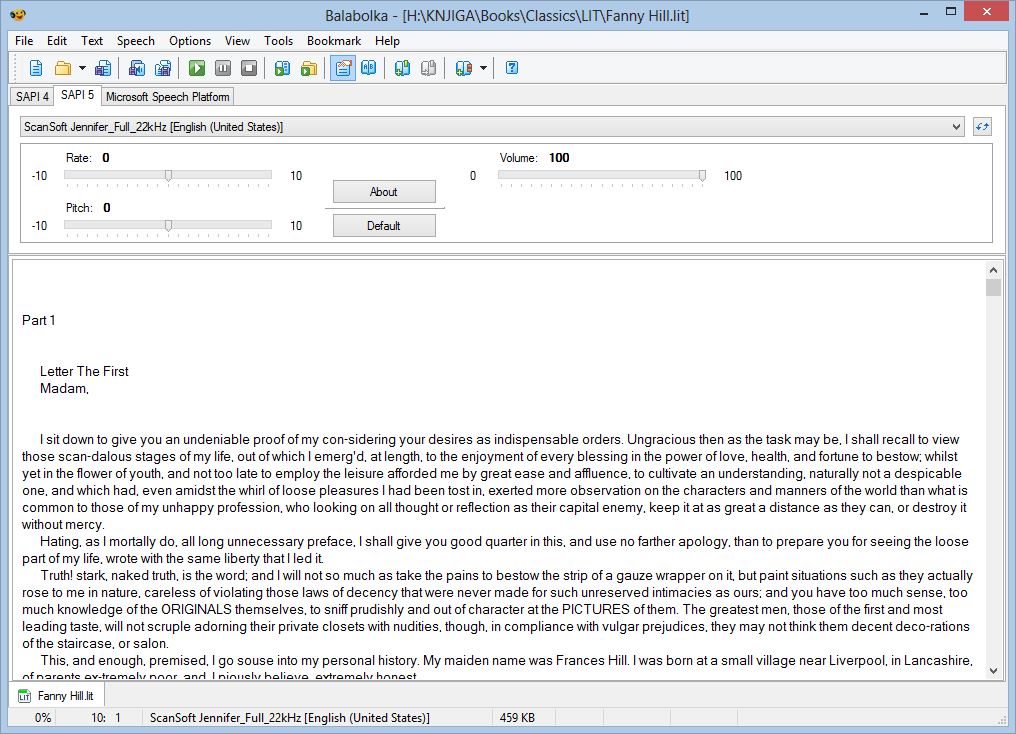Image resolution: width=1016 pixels, height=734 pixels.
Task: Save the document with the floppy icon
Action: coord(103,68)
